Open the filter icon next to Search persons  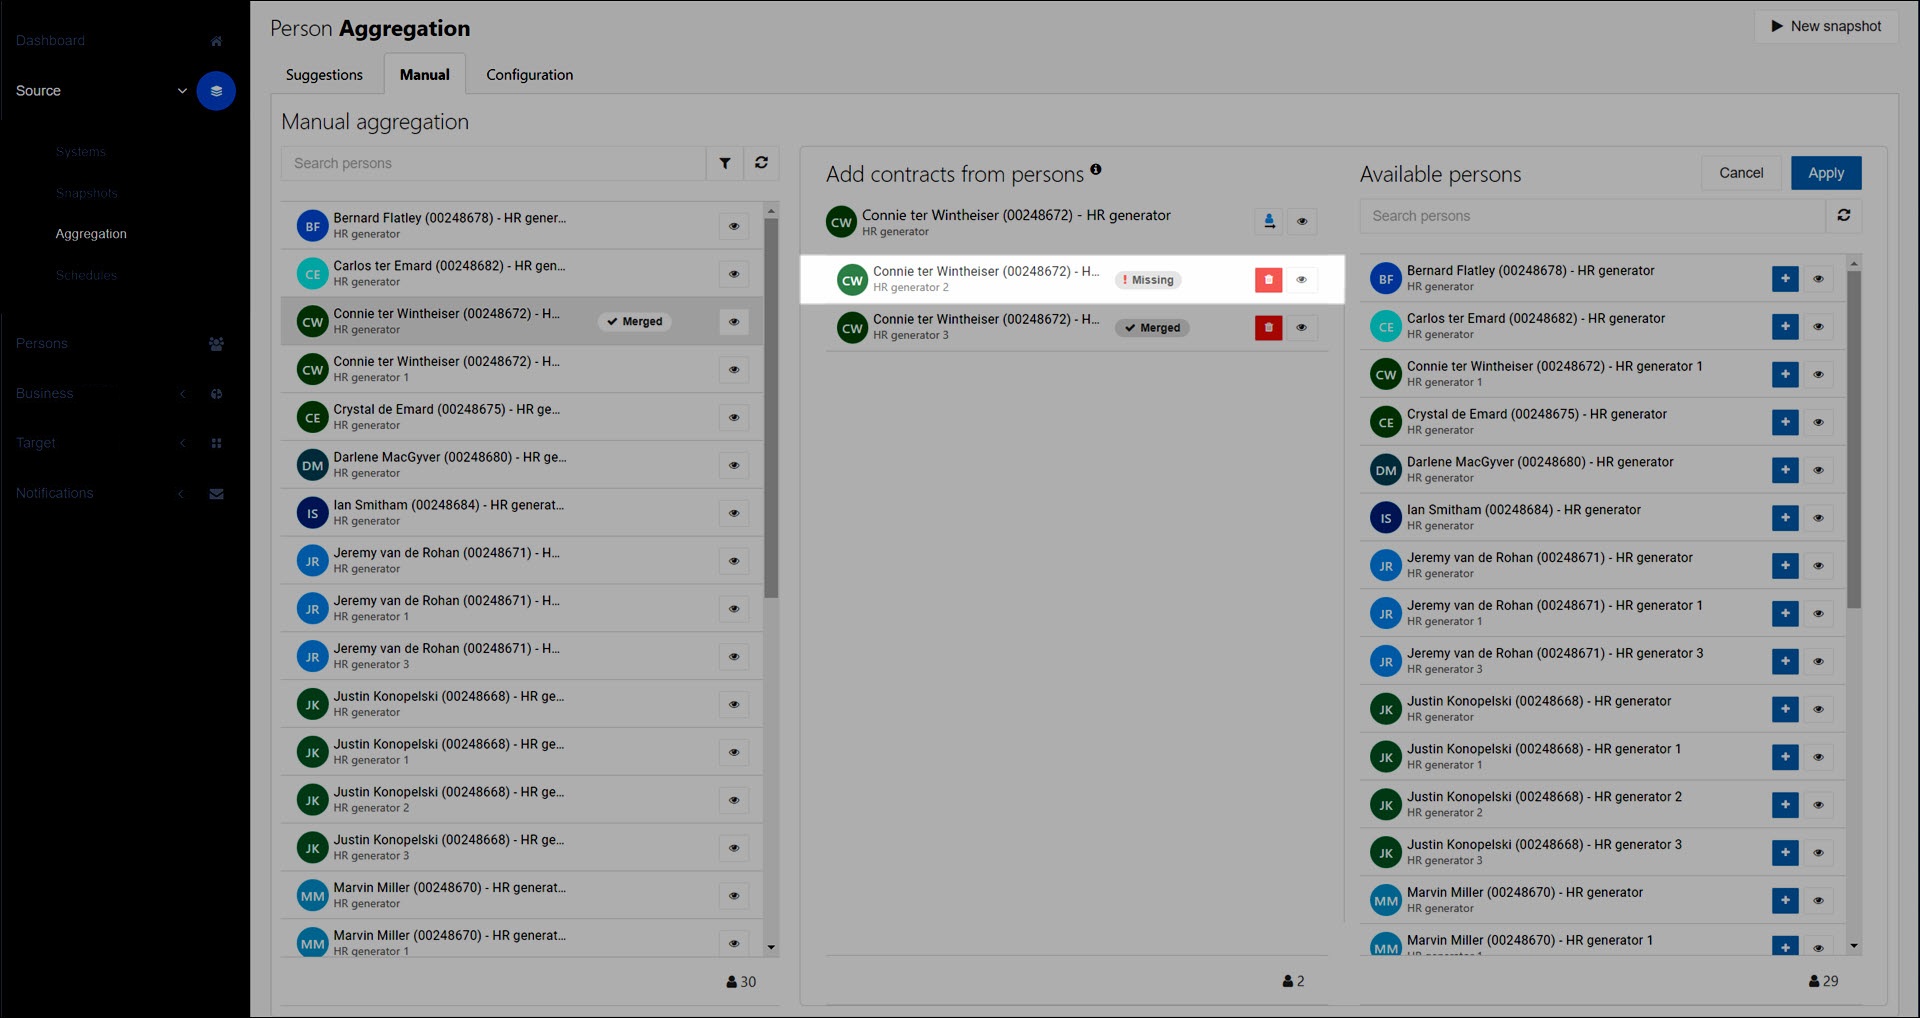[x=725, y=163]
